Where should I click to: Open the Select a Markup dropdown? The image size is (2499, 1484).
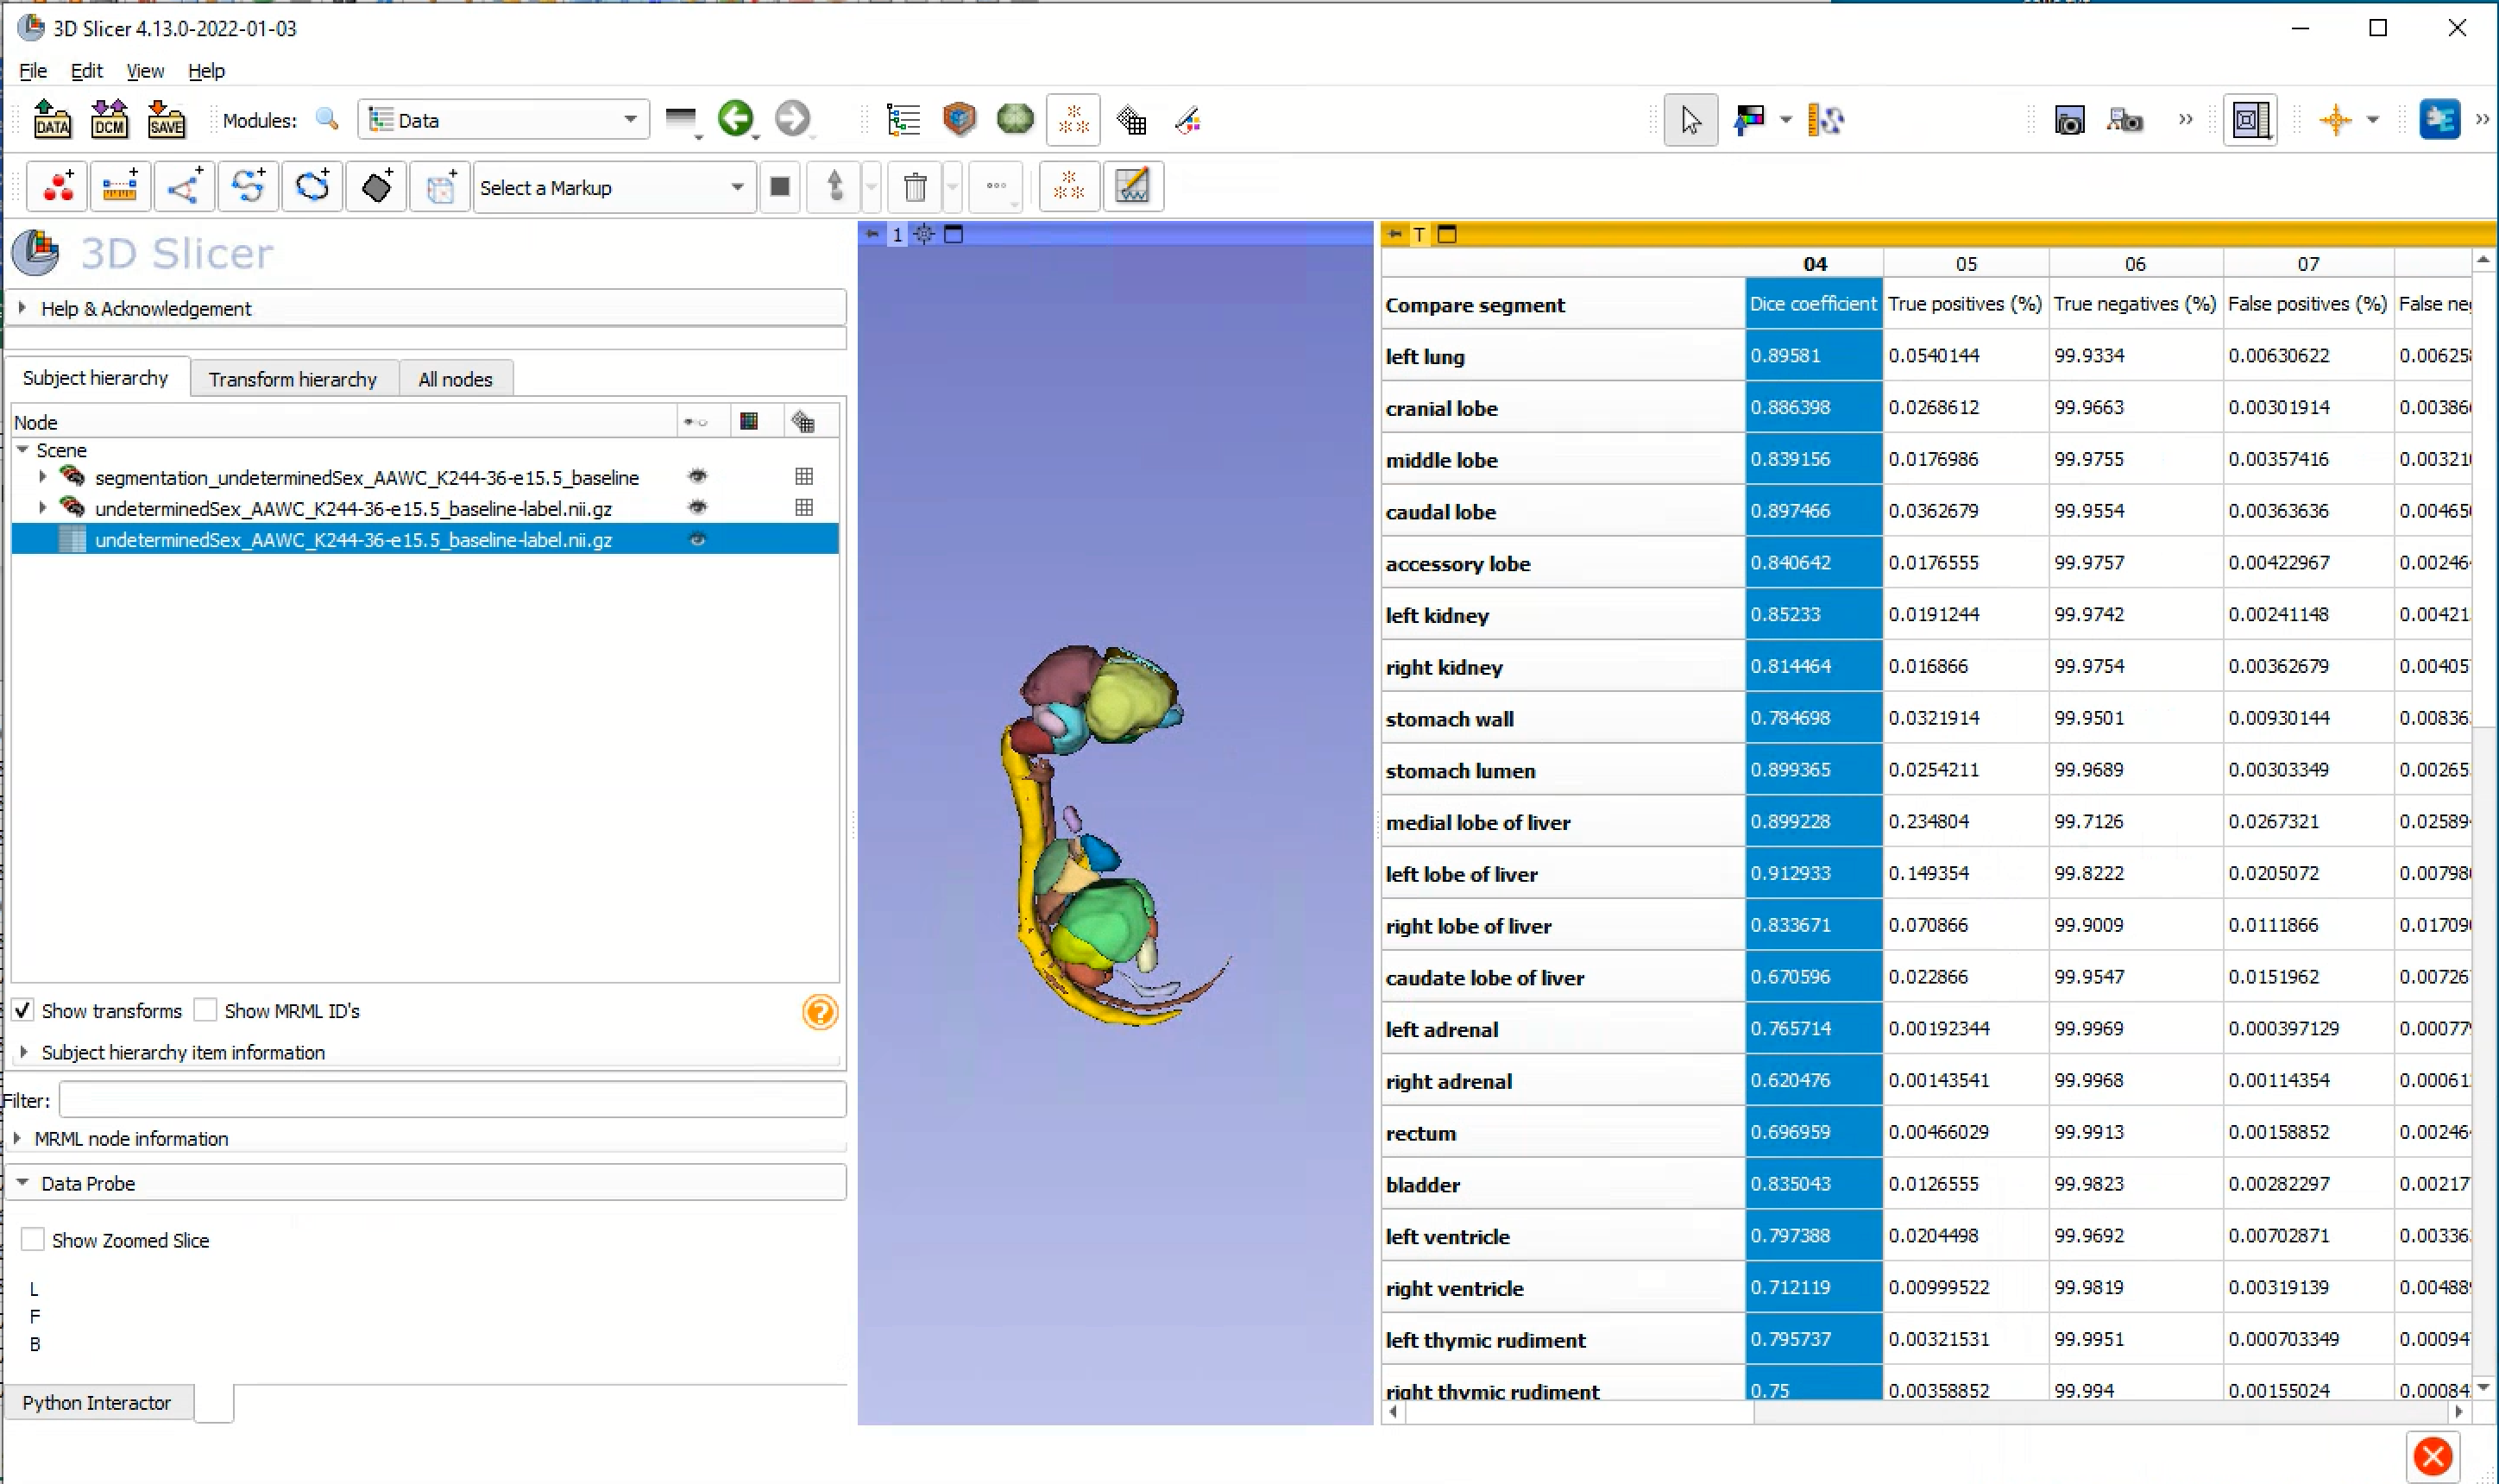tap(612, 188)
